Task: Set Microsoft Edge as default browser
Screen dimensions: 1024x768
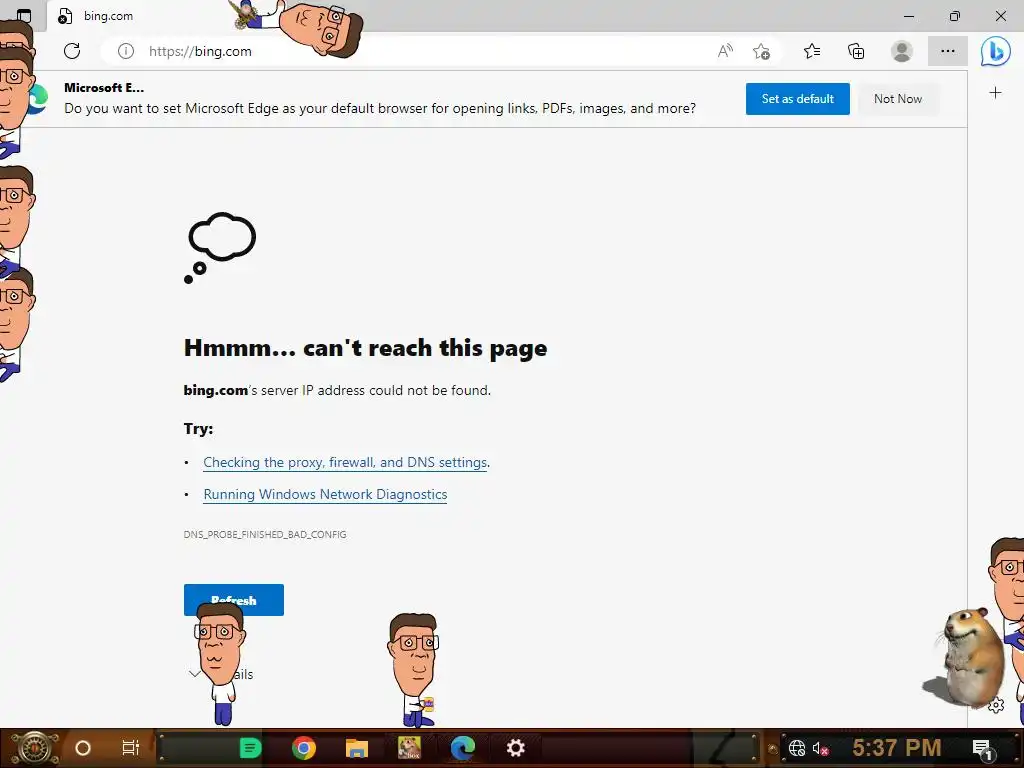Action: pos(797,99)
